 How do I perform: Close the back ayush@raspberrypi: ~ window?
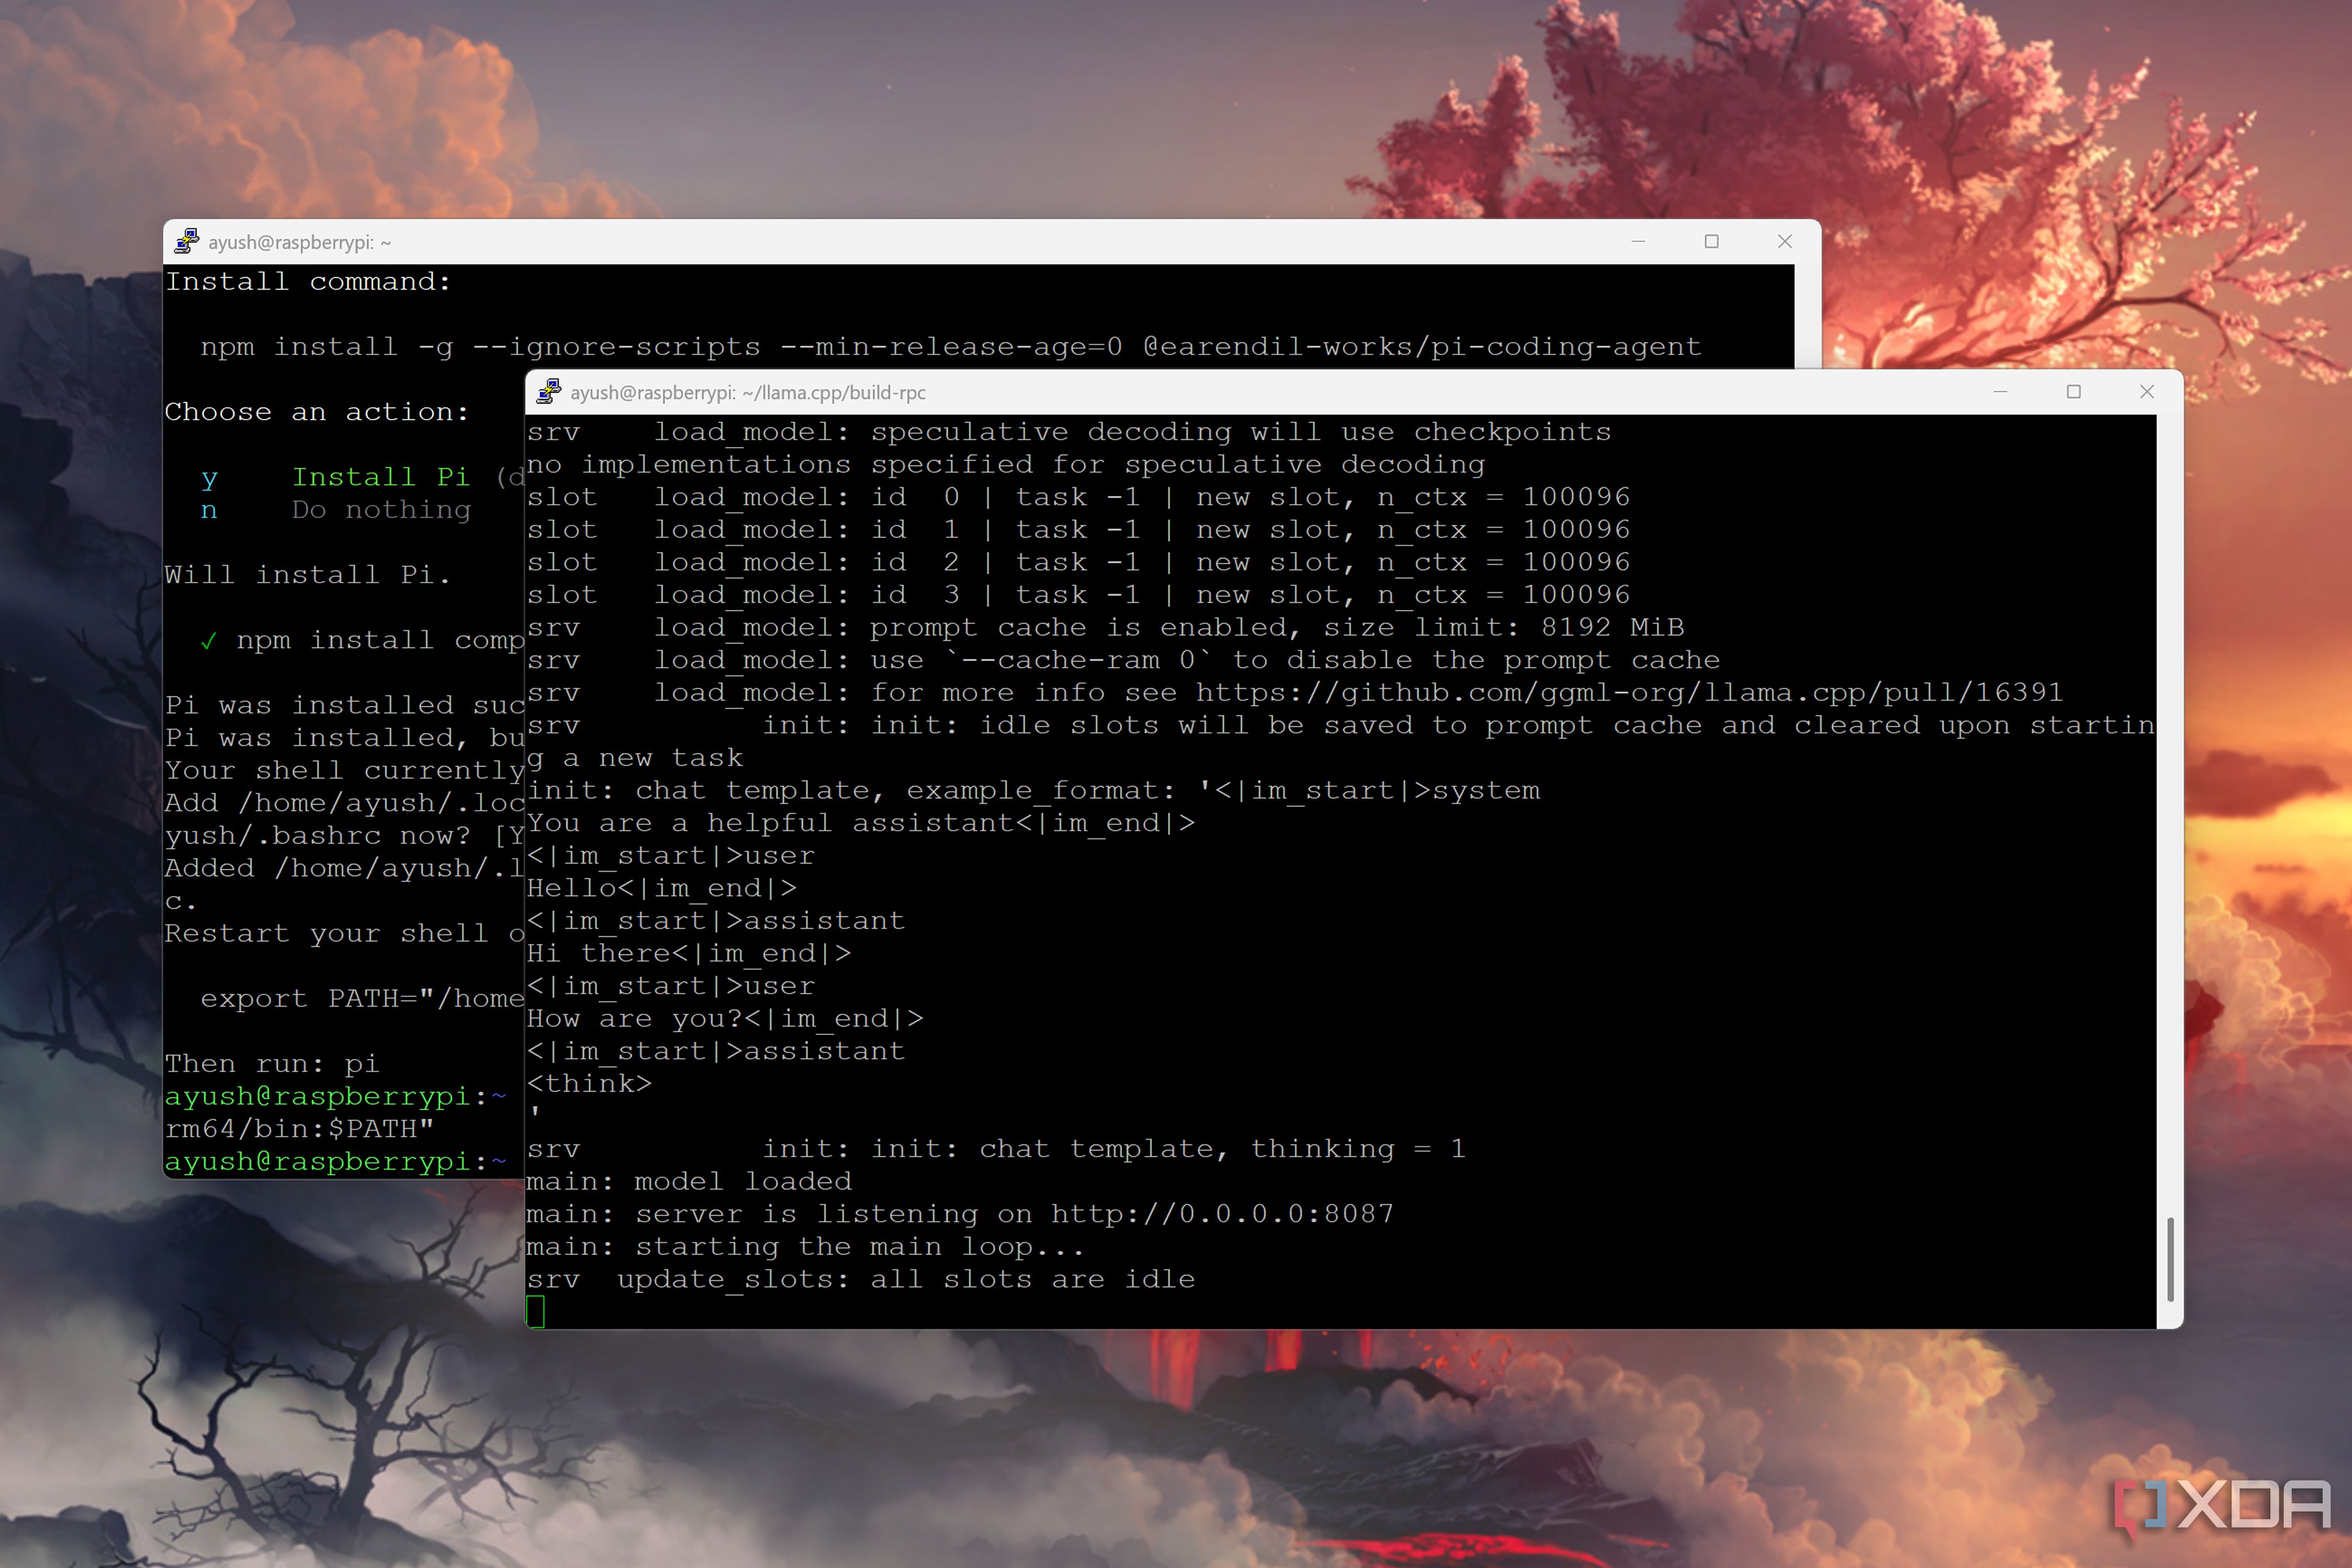[x=1784, y=241]
